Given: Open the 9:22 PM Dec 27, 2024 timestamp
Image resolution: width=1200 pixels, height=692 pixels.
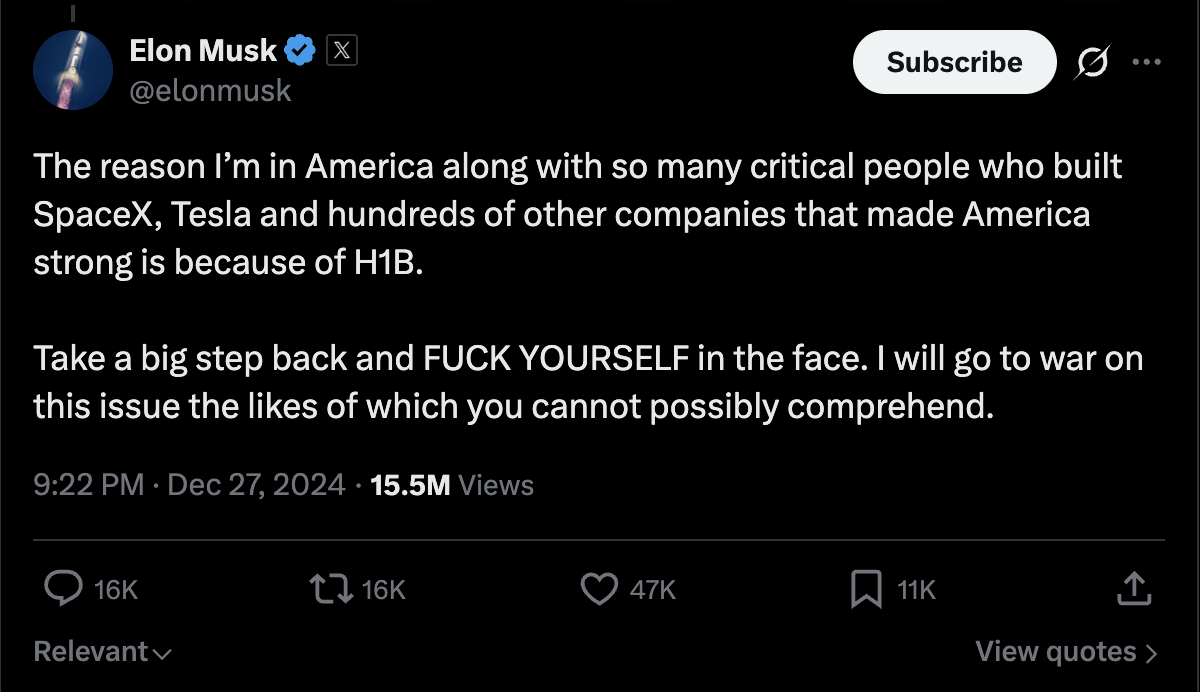Looking at the screenshot, I should point(190,486).
